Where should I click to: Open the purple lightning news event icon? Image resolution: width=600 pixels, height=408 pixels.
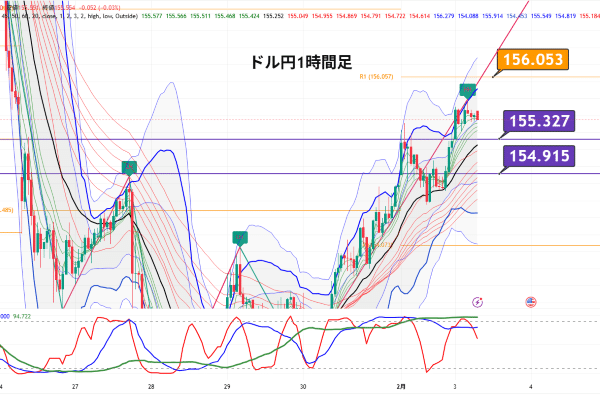click(x=477, y=302)
